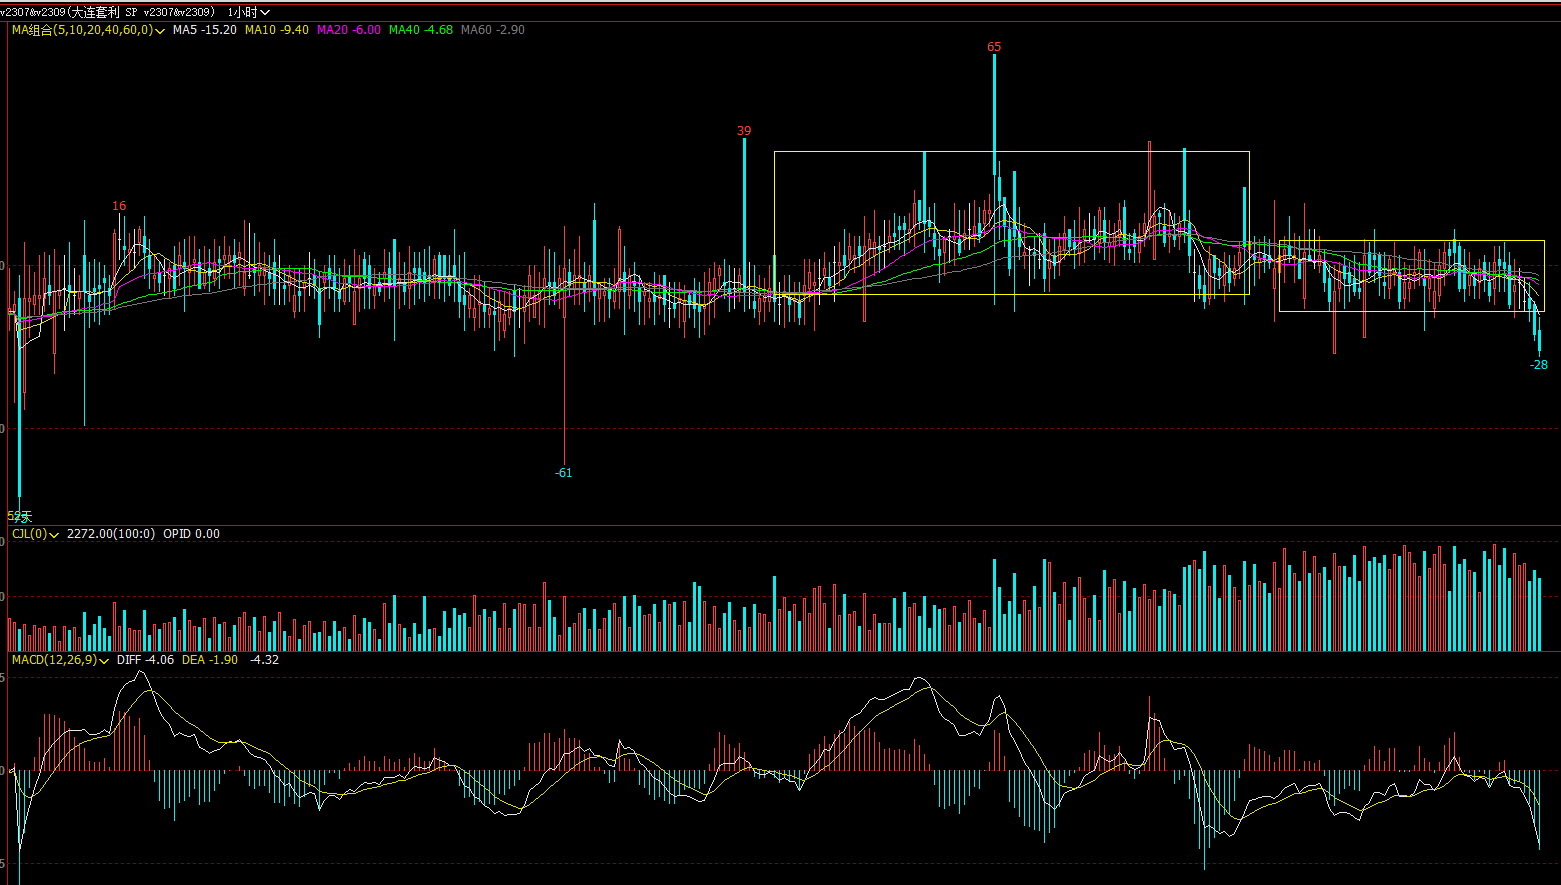Select the large yellow rectangle's top edge
This screenshot has height=885, width=1561.
(1011, 152)
